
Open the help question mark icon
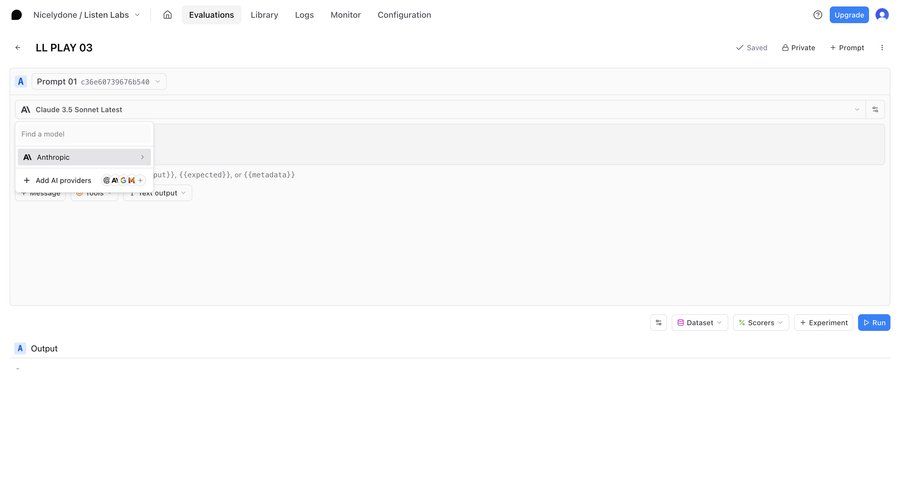coord(817,15)
